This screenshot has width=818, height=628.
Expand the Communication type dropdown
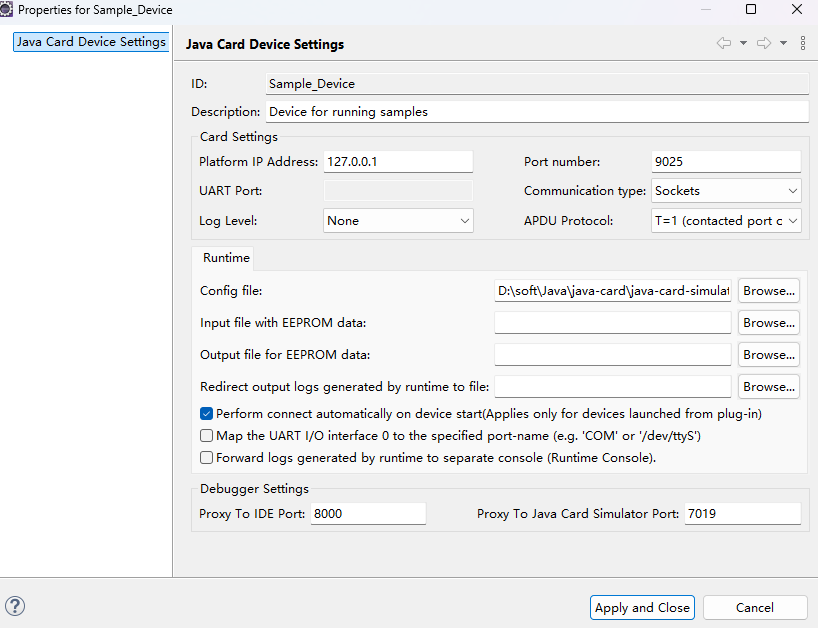pos(726,190)
